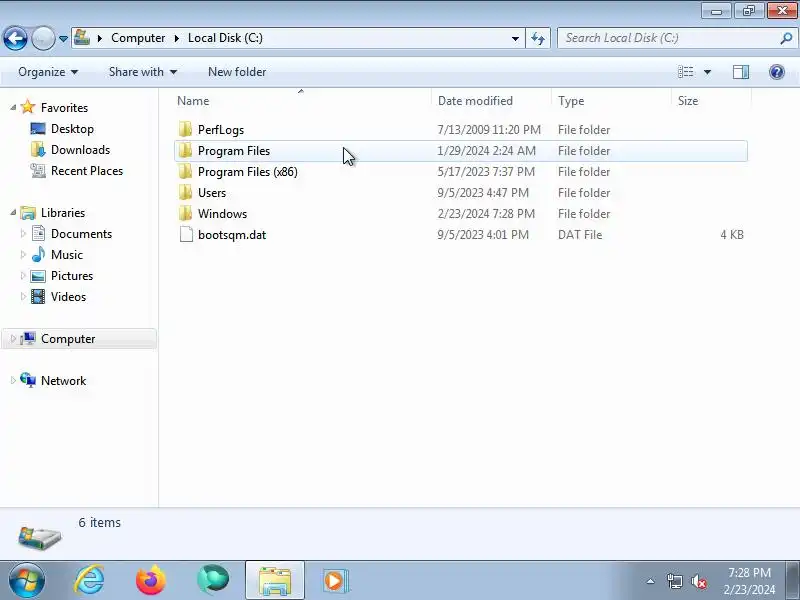
Task: Open the Documents library
Action: [x=81, y=234]
